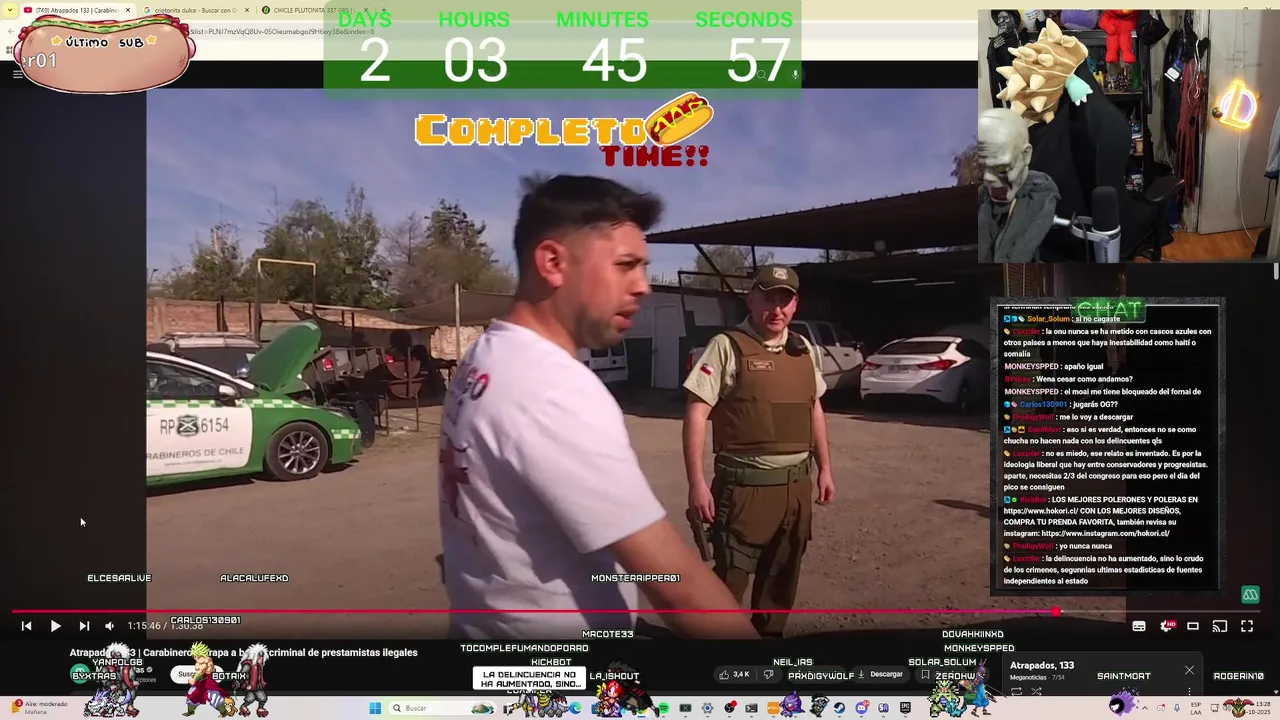This screenshot has height=720, width=1280.
Task: Click the red progress bar scrubber dot
Action: click(x=1057, y=611)
